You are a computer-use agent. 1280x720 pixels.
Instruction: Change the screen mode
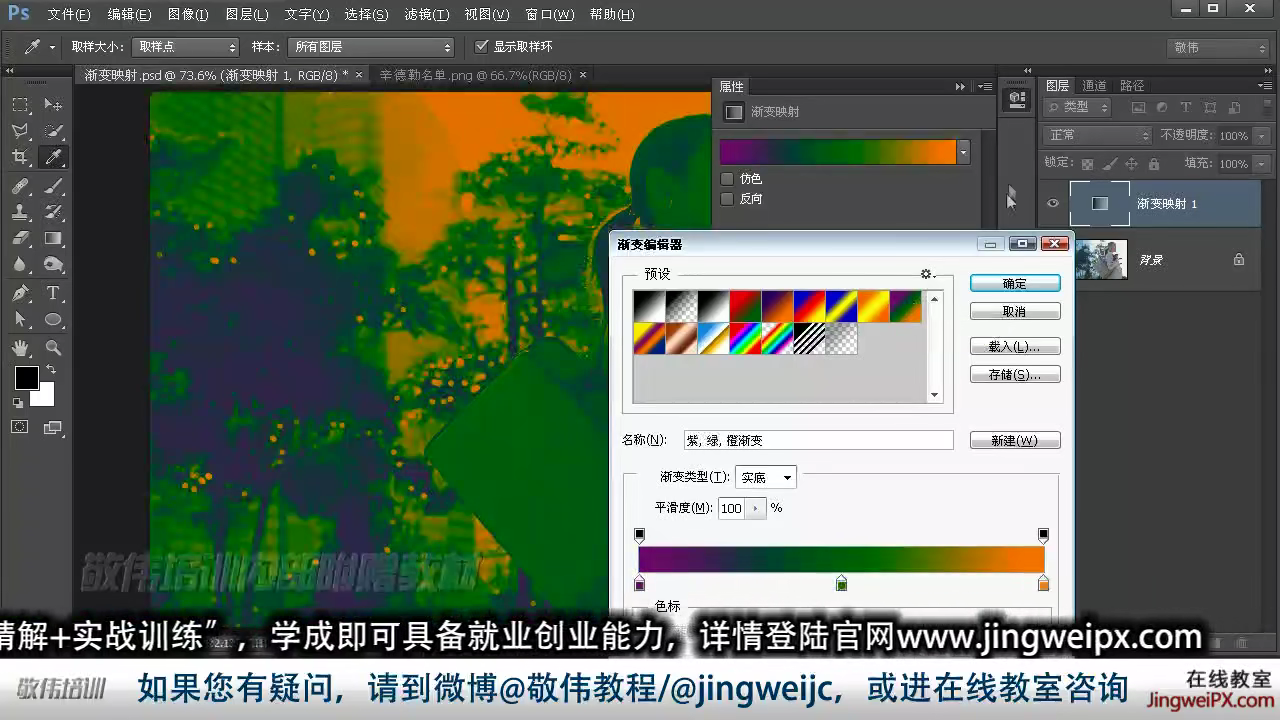tap(53, 427)
